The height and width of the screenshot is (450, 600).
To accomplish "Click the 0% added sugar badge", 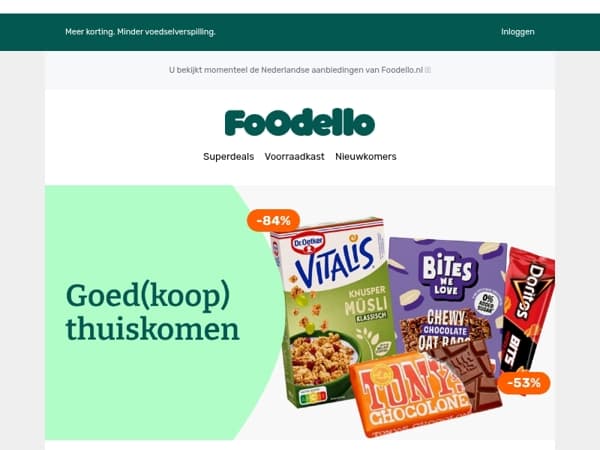I will (487, 303).
